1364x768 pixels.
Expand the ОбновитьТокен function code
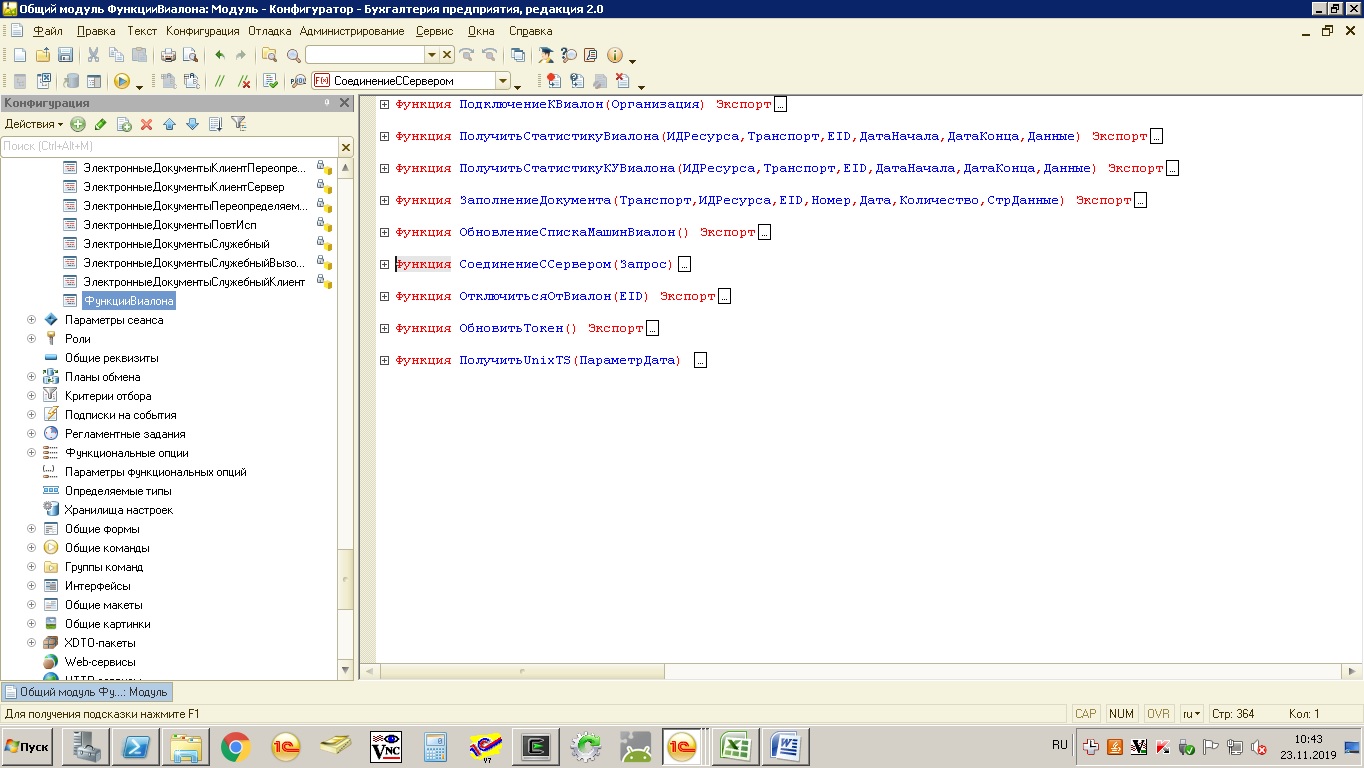coord(385,328)
